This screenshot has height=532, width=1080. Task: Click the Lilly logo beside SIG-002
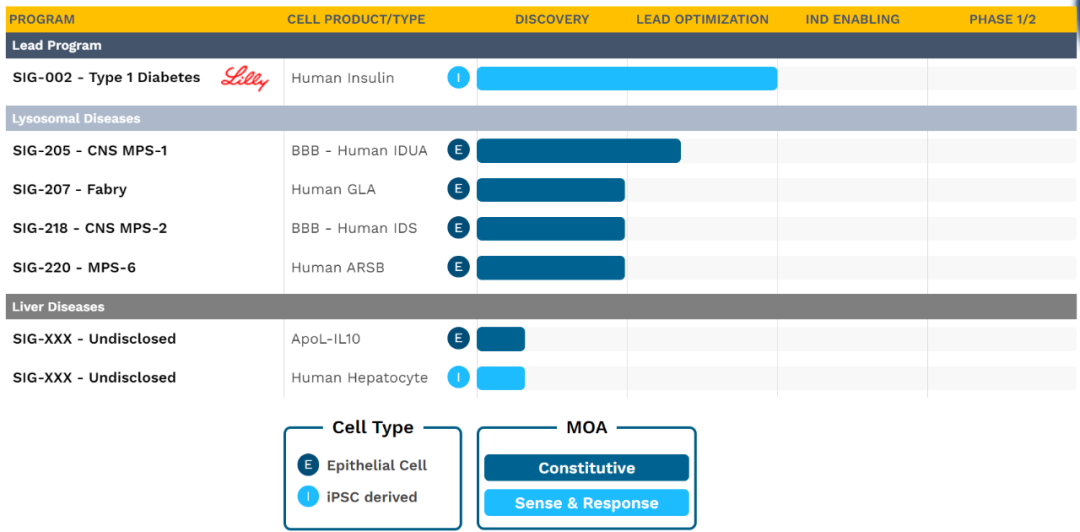tap(245, 79)
